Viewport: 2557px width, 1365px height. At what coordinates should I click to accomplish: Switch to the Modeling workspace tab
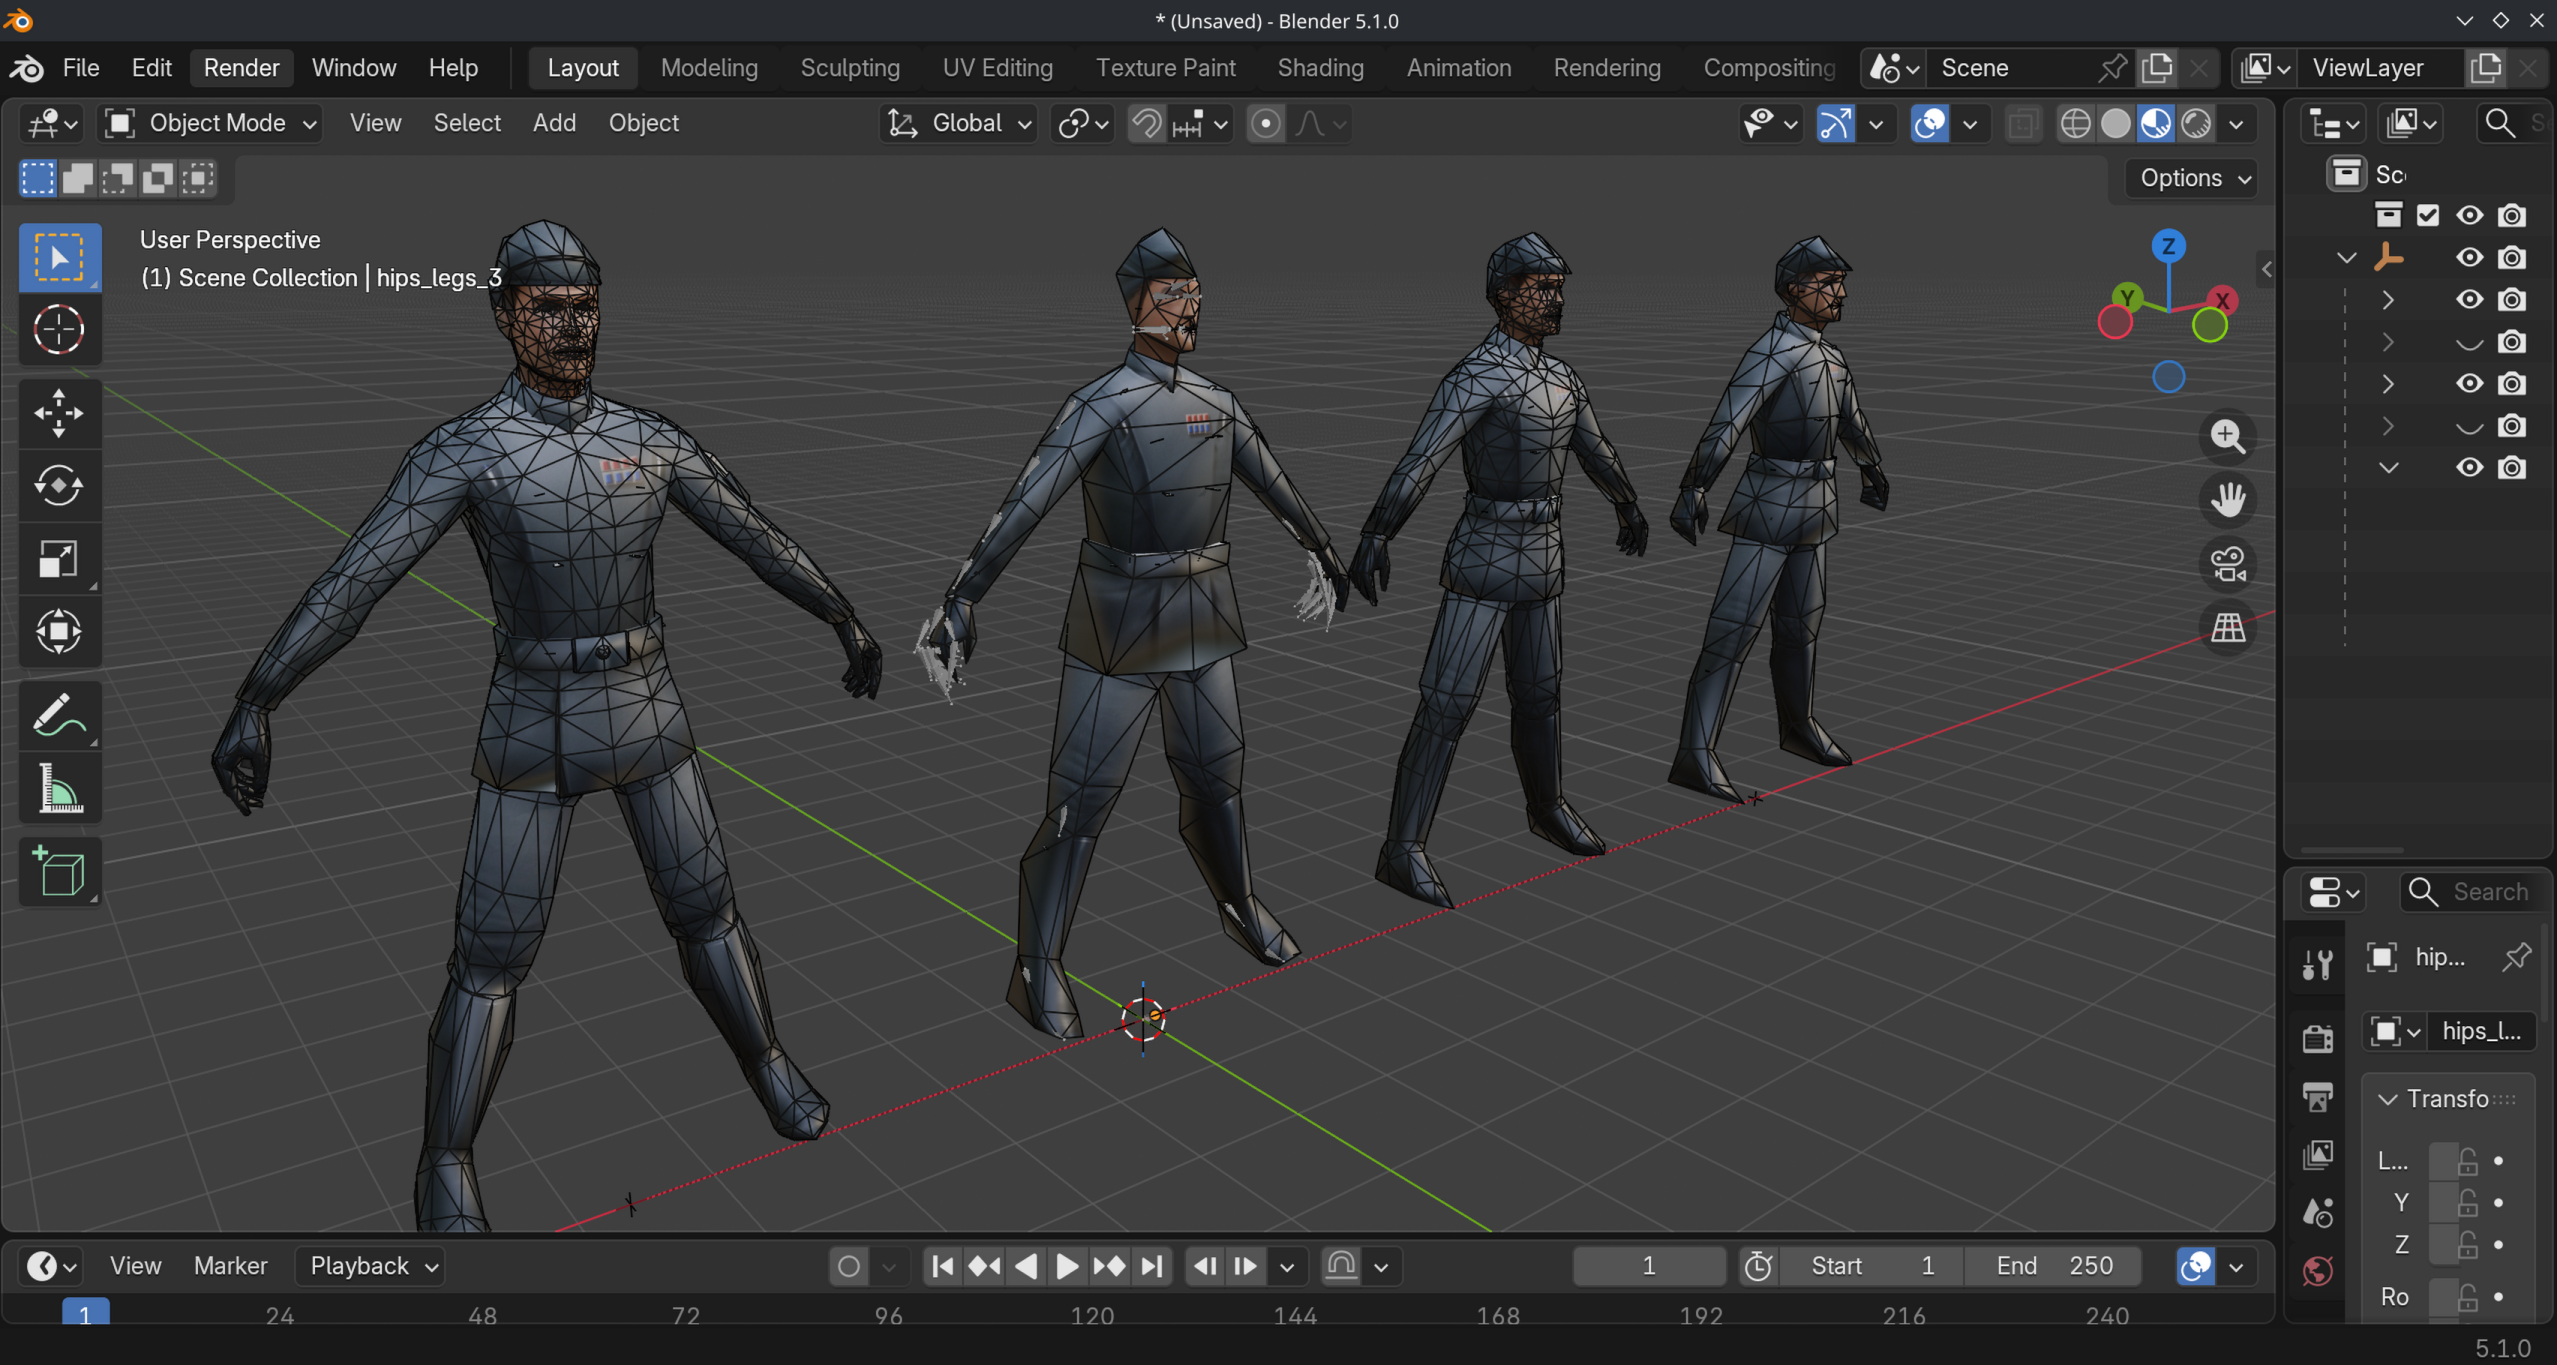709,68
